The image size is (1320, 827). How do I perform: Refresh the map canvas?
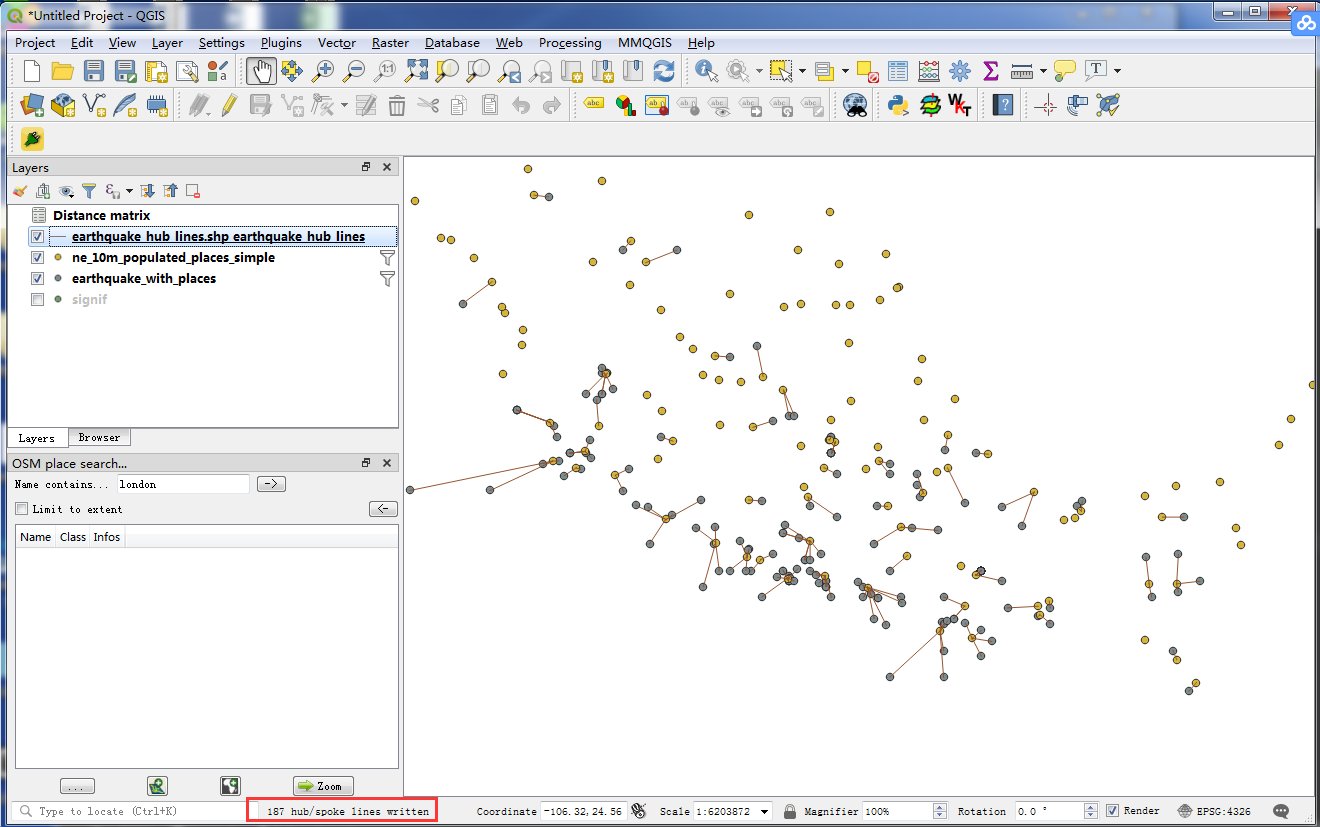[664, 71]
